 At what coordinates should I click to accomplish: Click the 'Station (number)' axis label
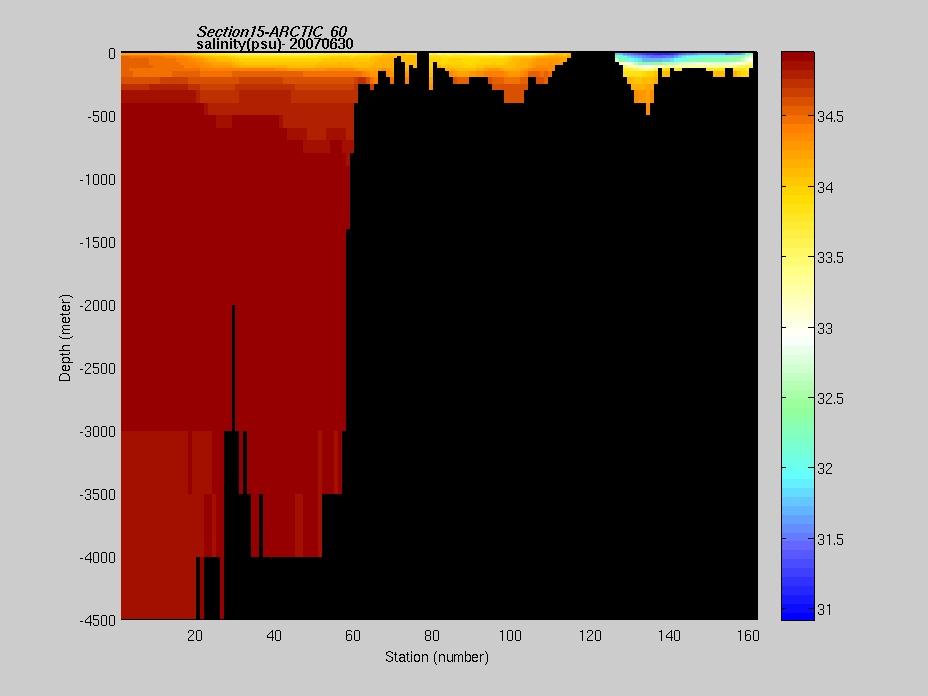pyautogui.click(x=437, y=657)
